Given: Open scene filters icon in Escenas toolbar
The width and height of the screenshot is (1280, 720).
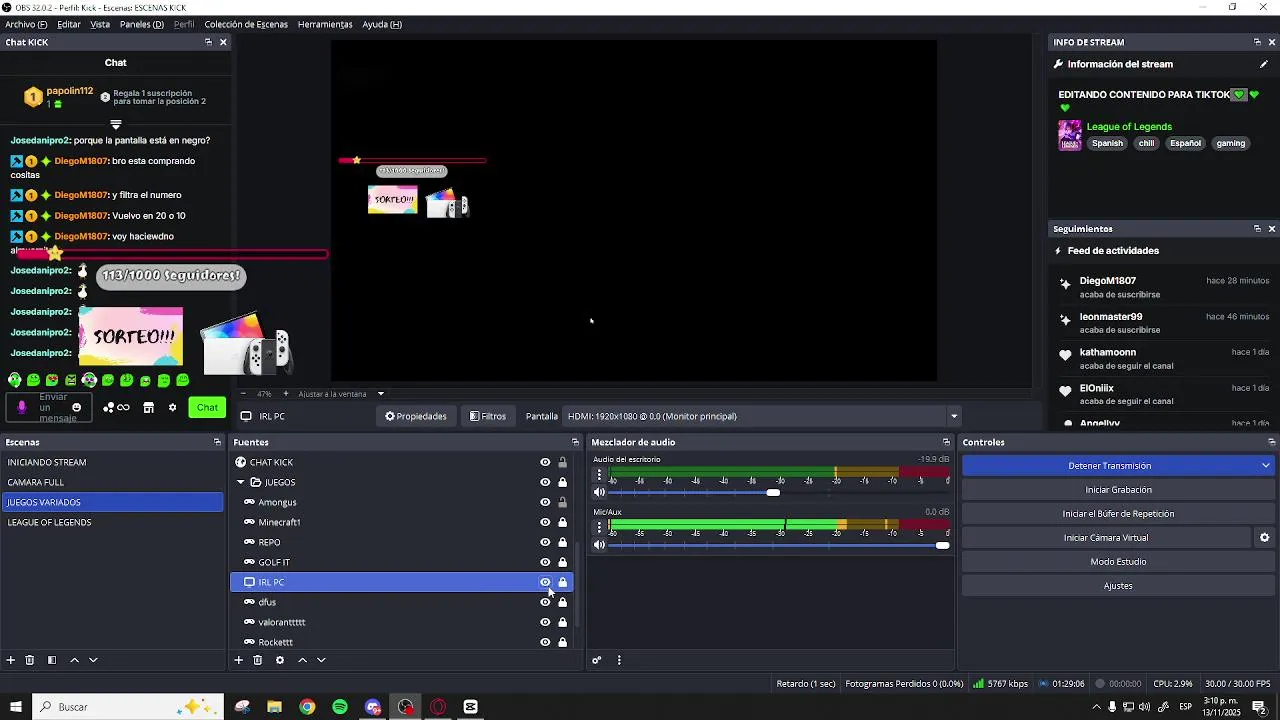Looking at the screenshot, I should point(52,660).
